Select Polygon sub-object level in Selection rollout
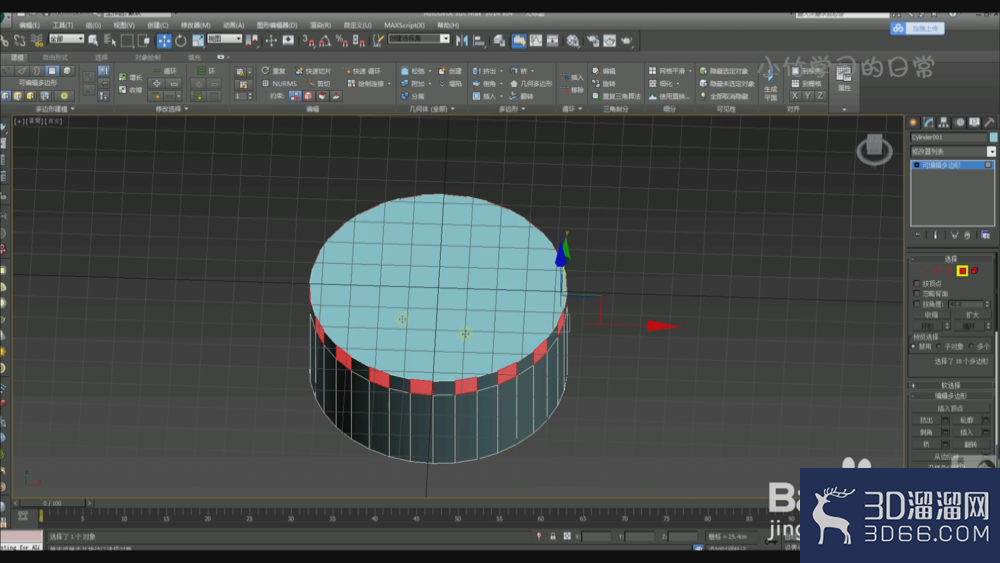This screenshot has width=1000, height=563. click(x=962, y=271)
